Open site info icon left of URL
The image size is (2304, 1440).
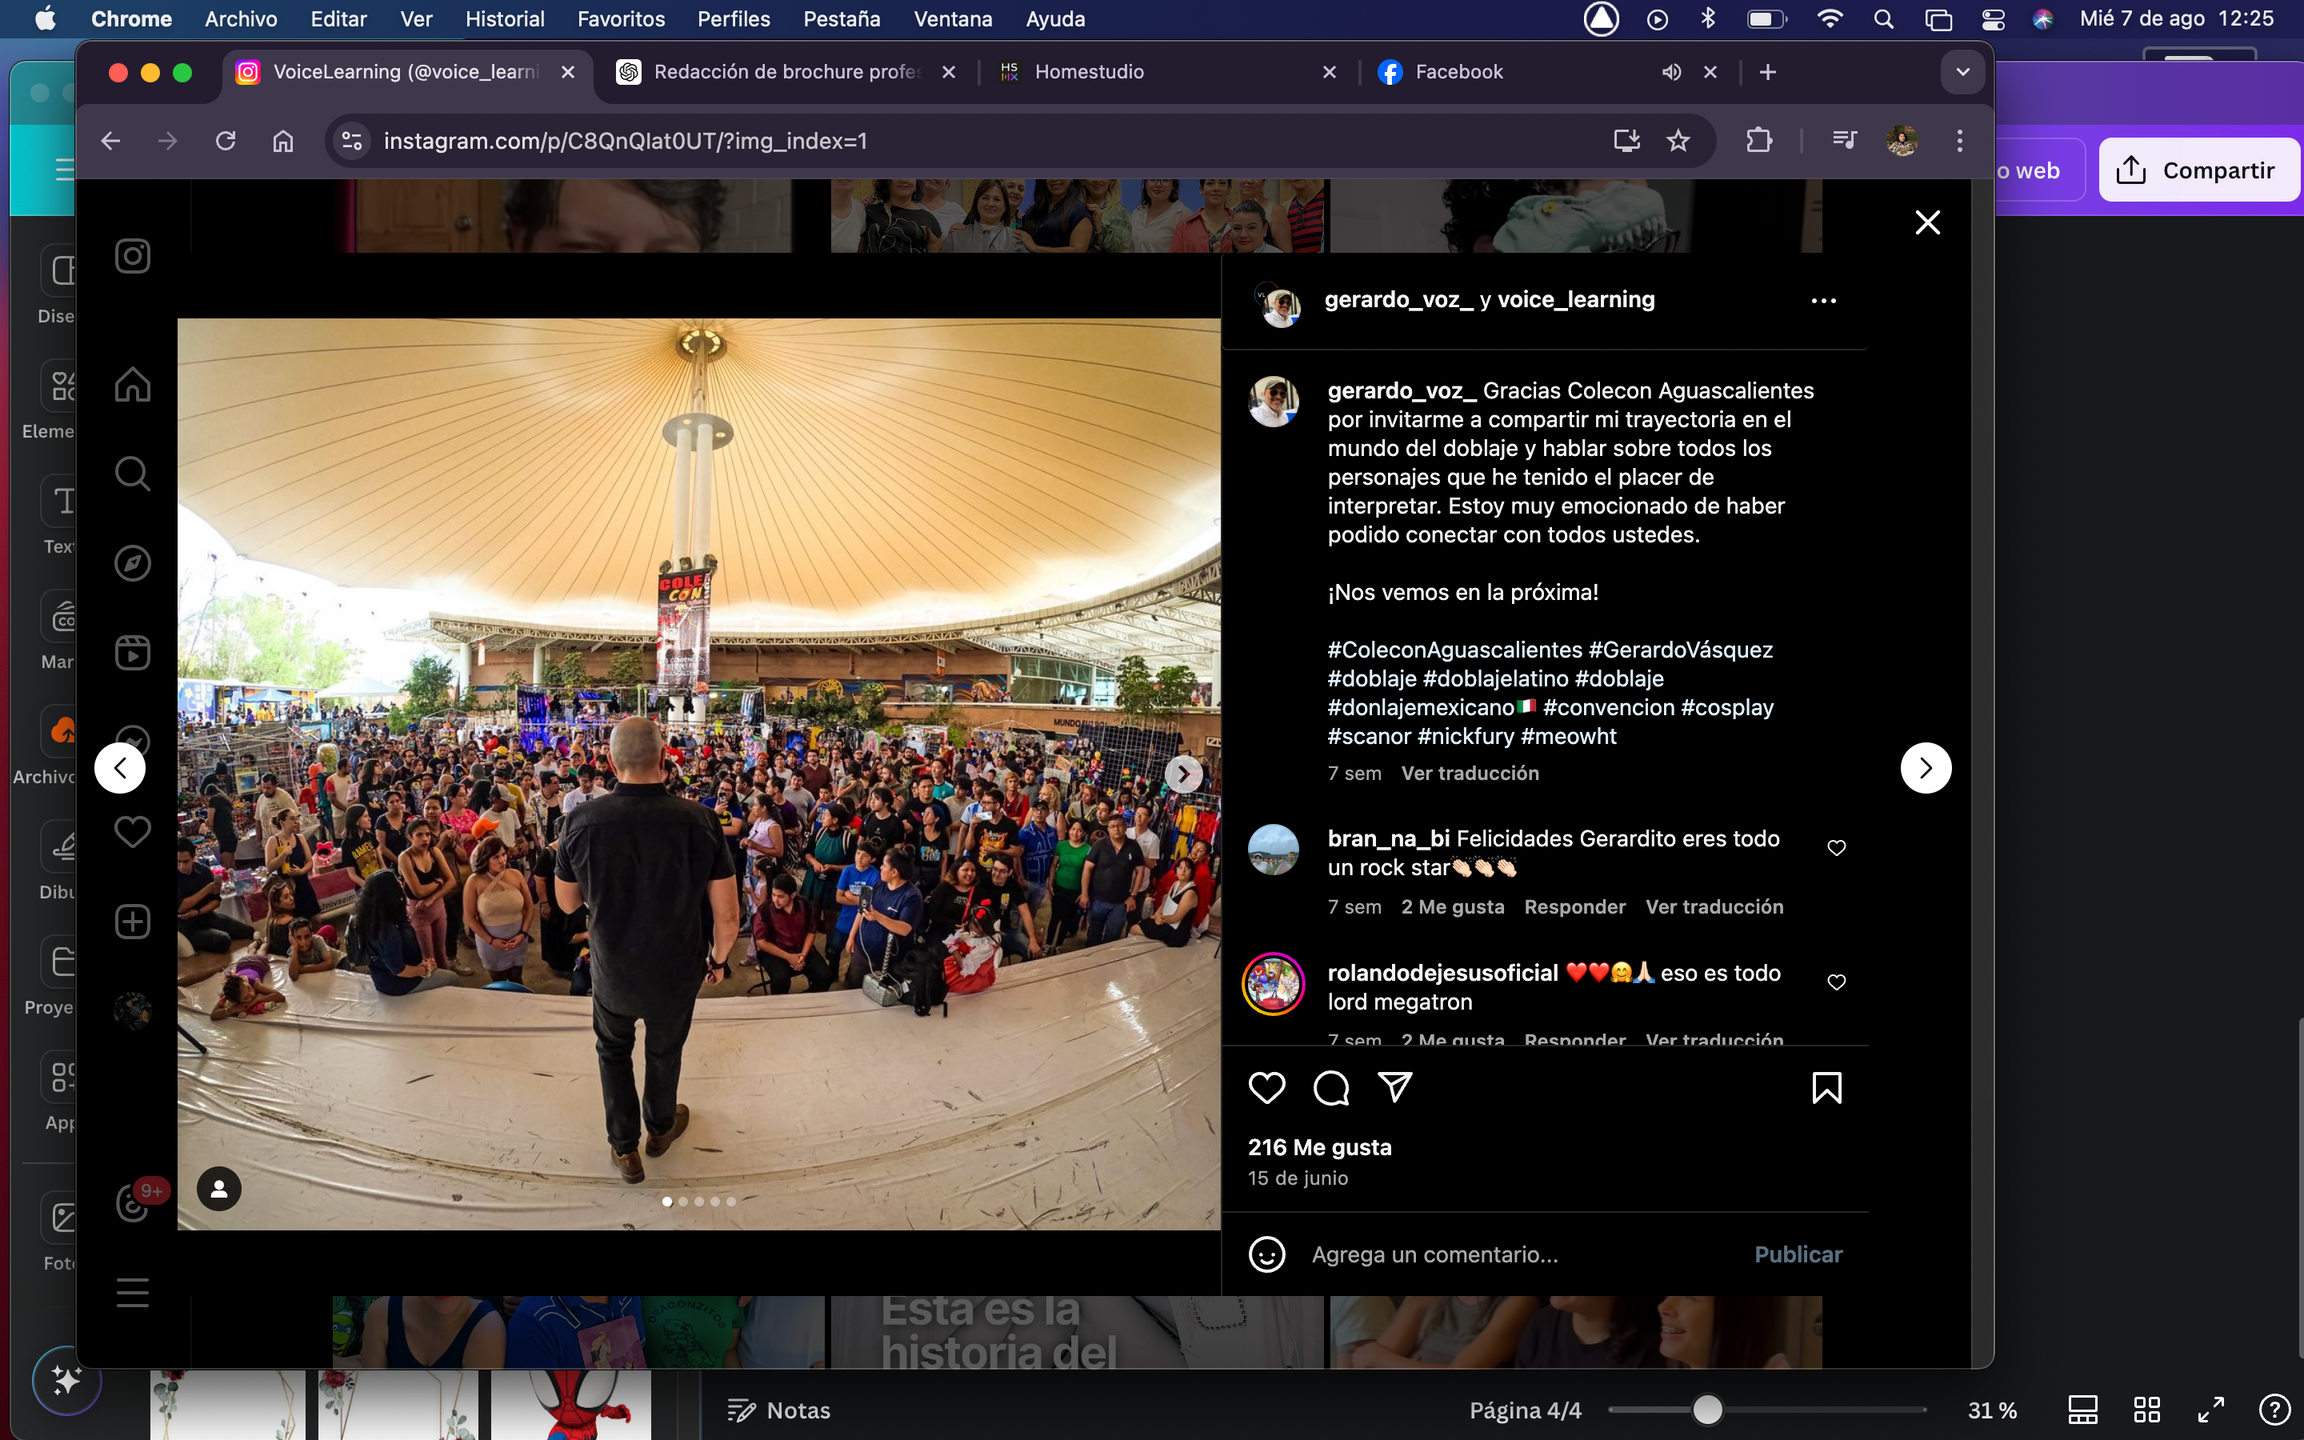(x=352, y=141)
